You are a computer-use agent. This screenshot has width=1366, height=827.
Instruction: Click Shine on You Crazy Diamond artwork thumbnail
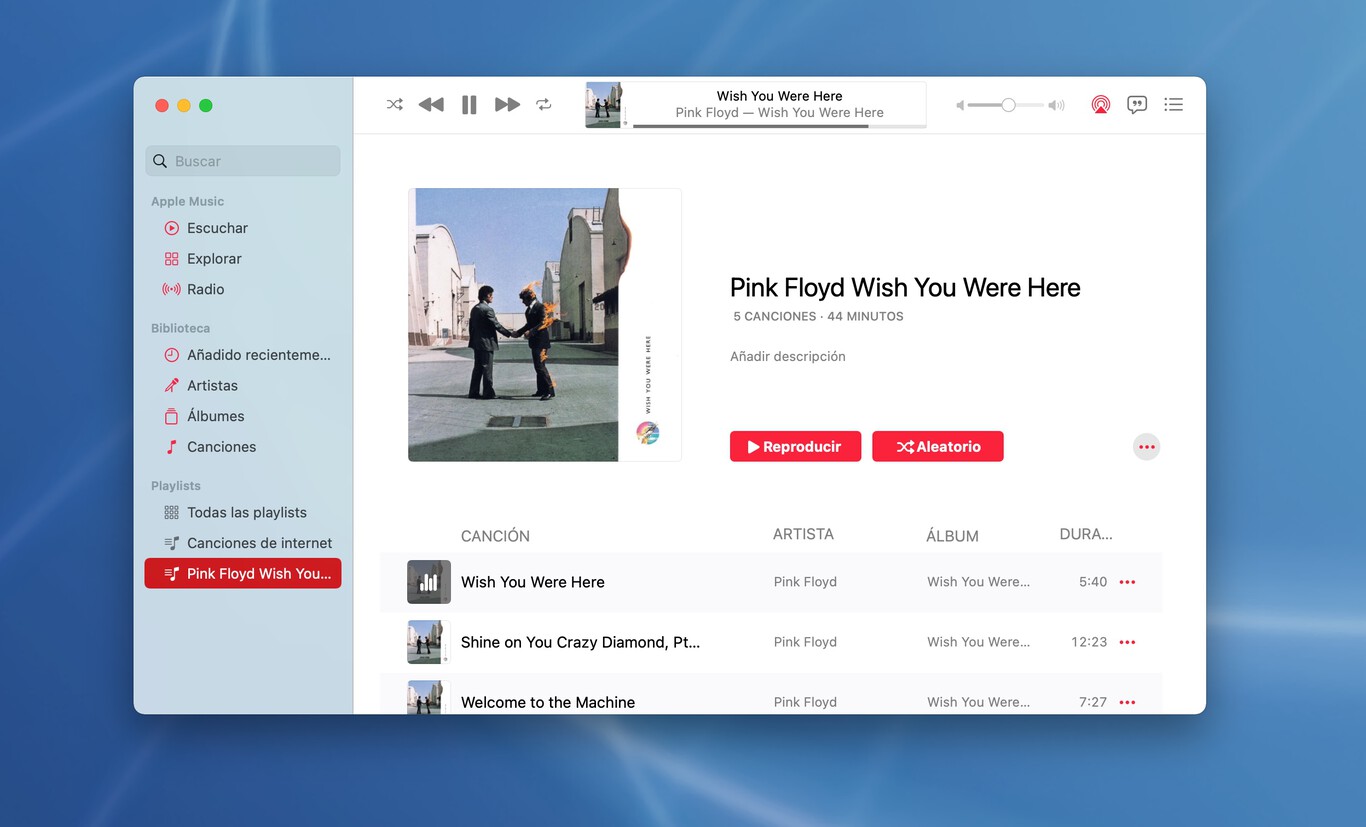pyautogui.click(x=429, y=642)
